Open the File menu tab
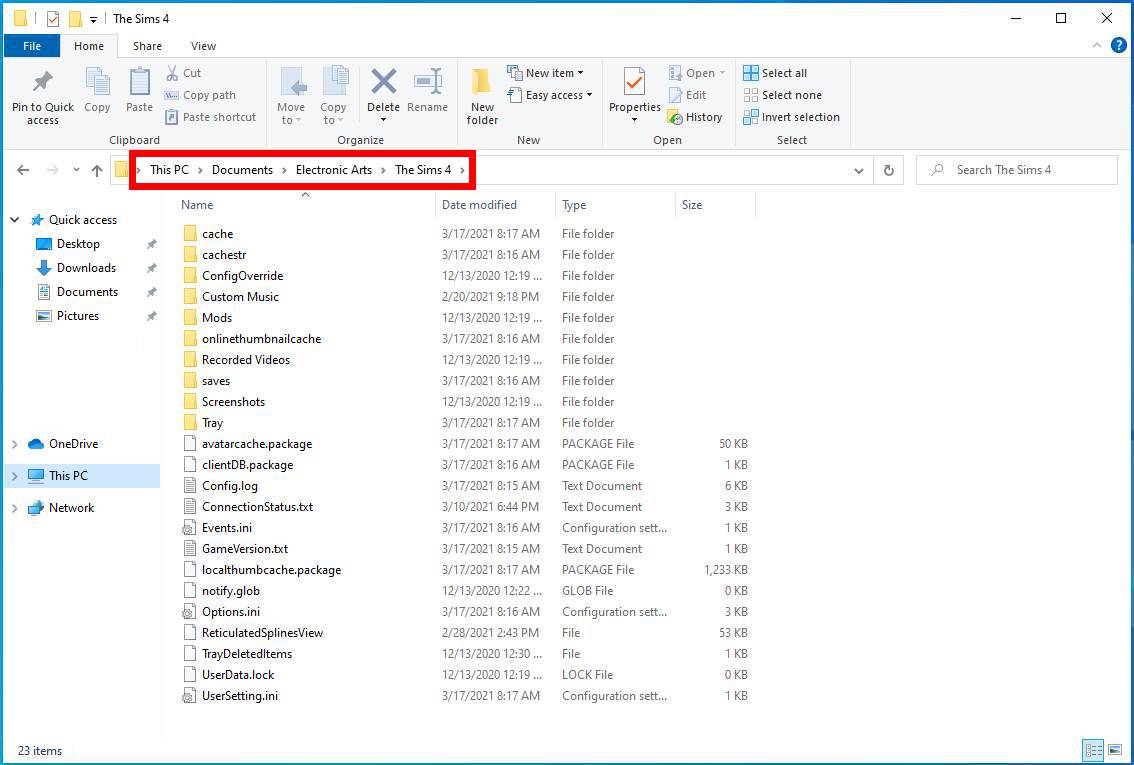This screenshot has height=765, width=1134. point(32,46)
